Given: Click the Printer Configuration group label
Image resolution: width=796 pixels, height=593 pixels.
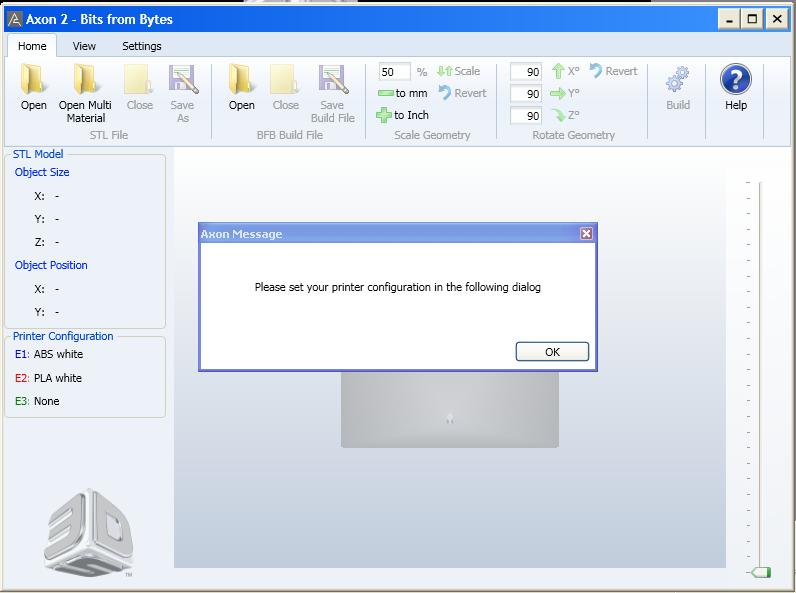Looking at the screenshot, I should 63,336.
